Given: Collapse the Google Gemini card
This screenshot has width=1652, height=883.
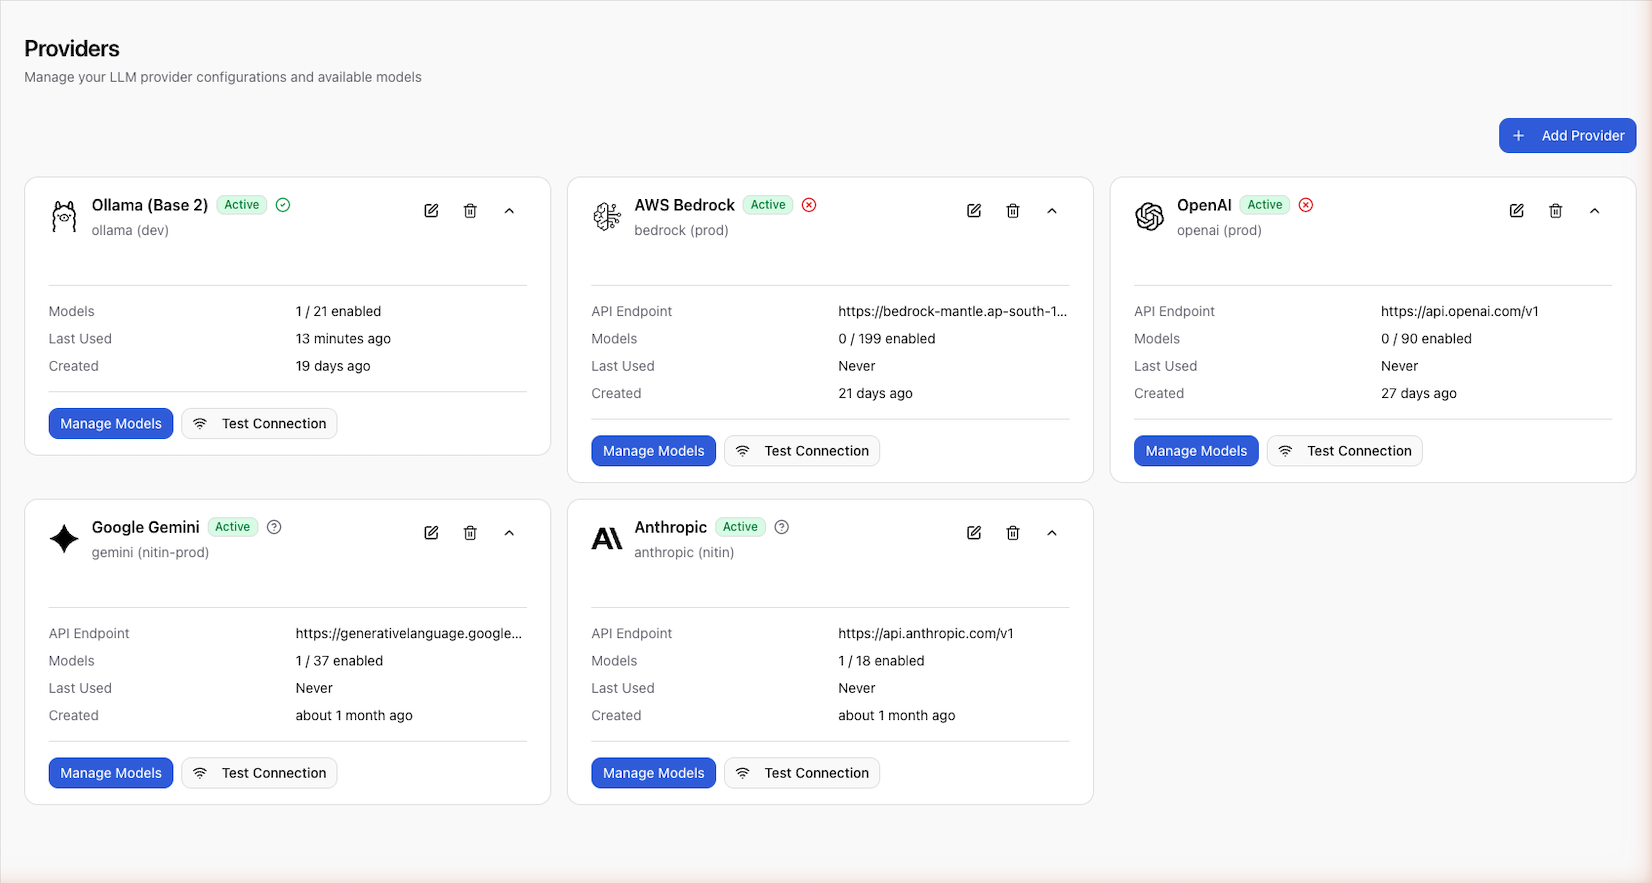Looking at the screenshot, I should pos(509,533).
